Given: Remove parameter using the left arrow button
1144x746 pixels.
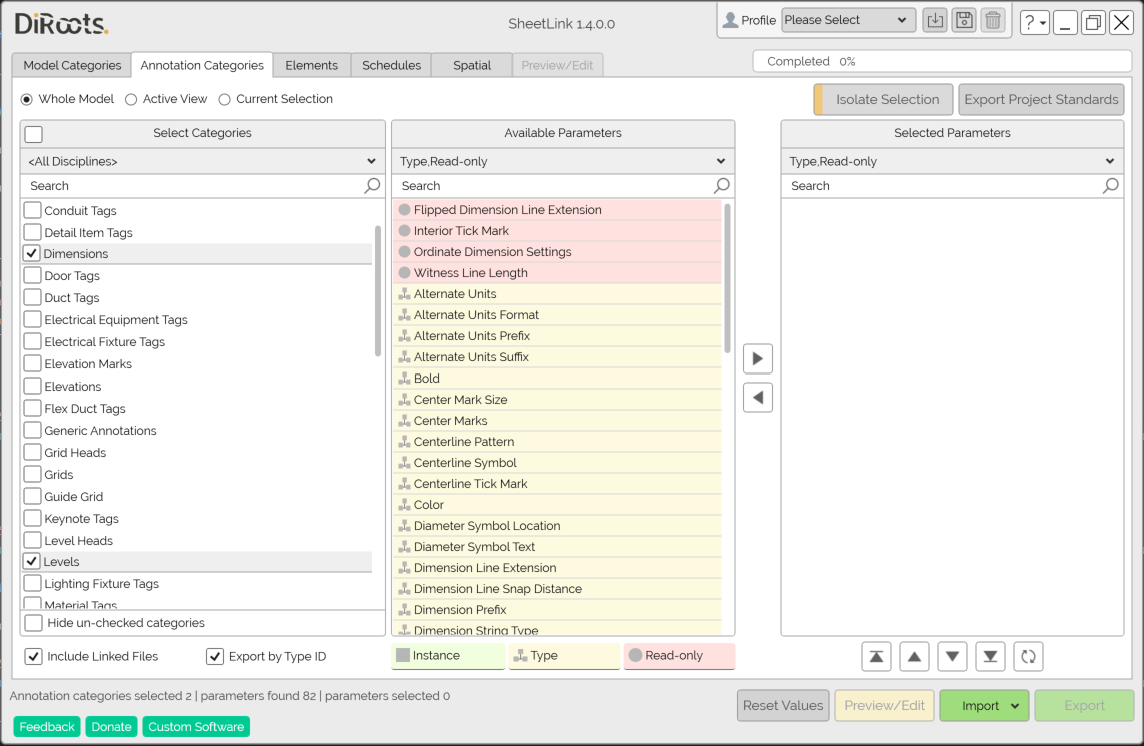Looking at the screenshot, I should tap(757, 397).
